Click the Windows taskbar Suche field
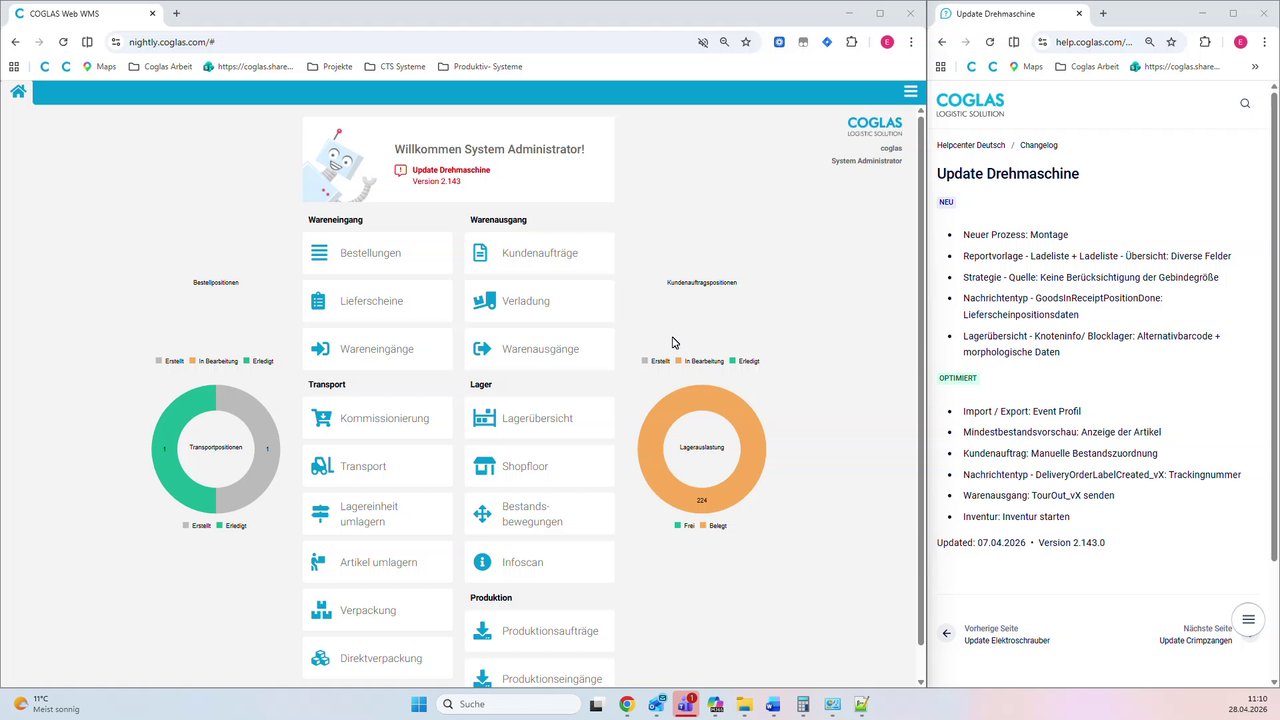This screenshot has width=1280, height=720. (x=507, y=704)
